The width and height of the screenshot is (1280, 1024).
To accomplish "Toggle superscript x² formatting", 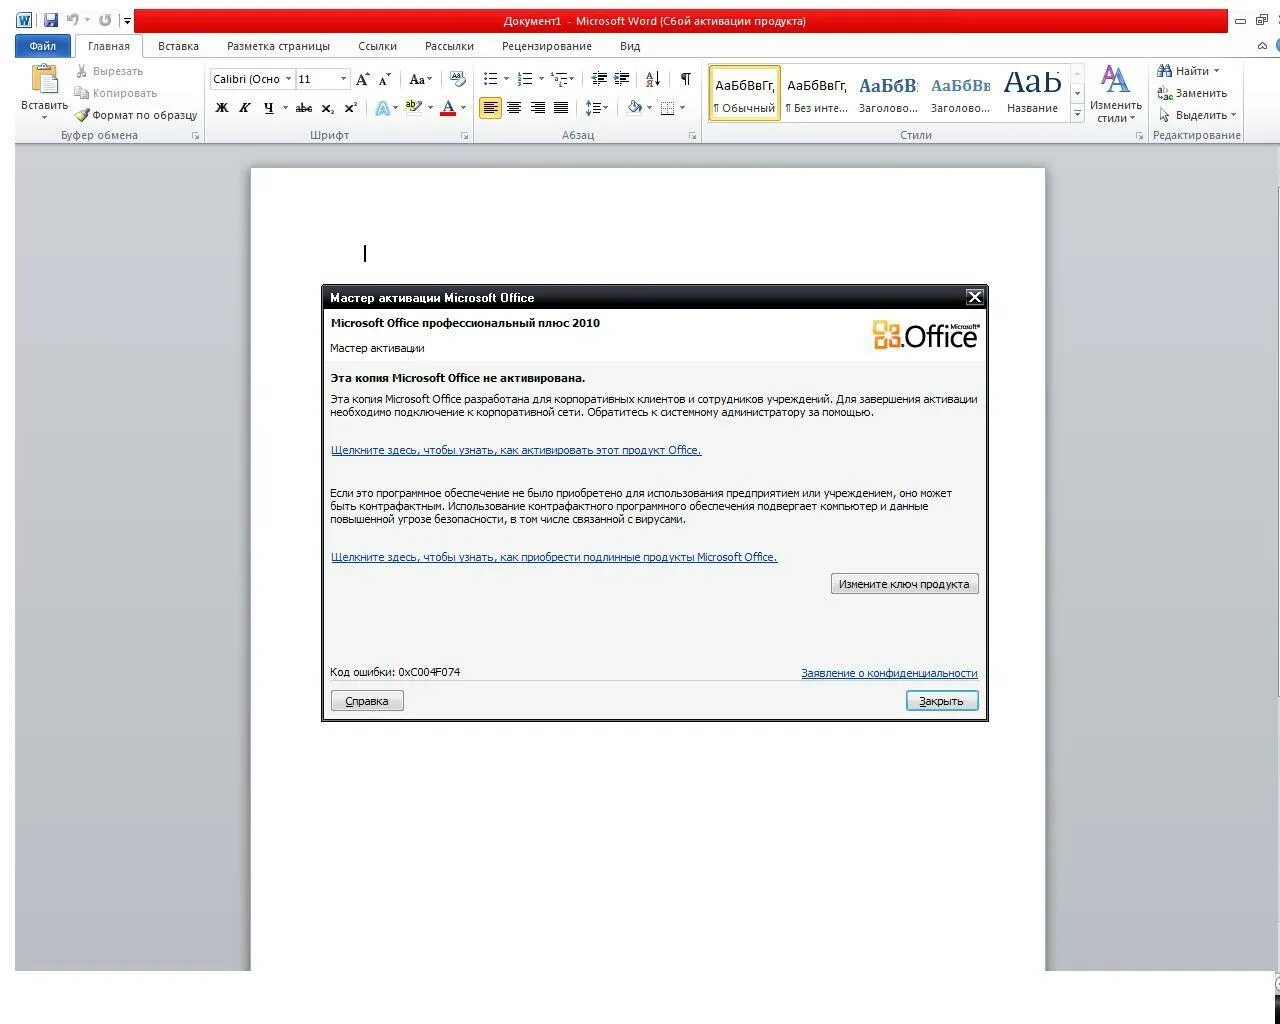I will [x=350, y=108].
